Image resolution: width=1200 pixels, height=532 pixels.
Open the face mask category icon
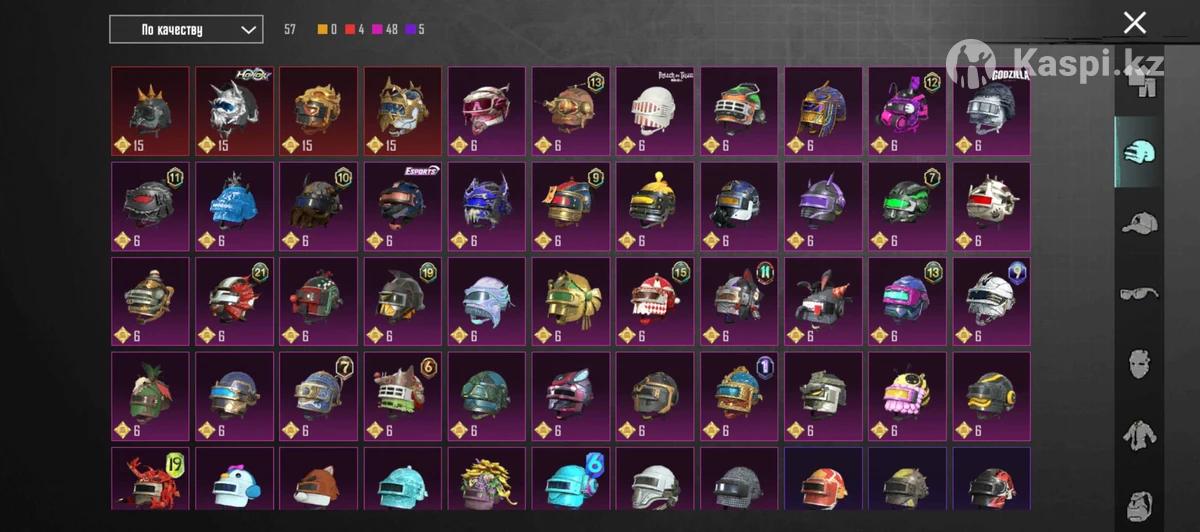1138,363
